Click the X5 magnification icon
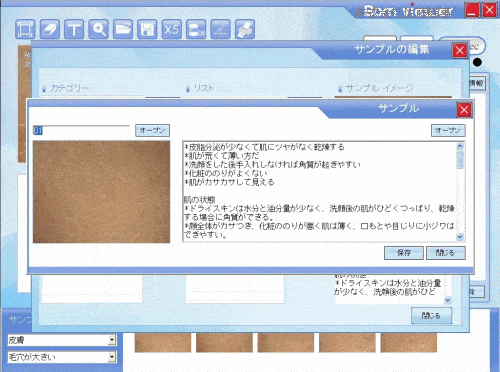This screenshot has height=372, width=500. click(172, 29)
